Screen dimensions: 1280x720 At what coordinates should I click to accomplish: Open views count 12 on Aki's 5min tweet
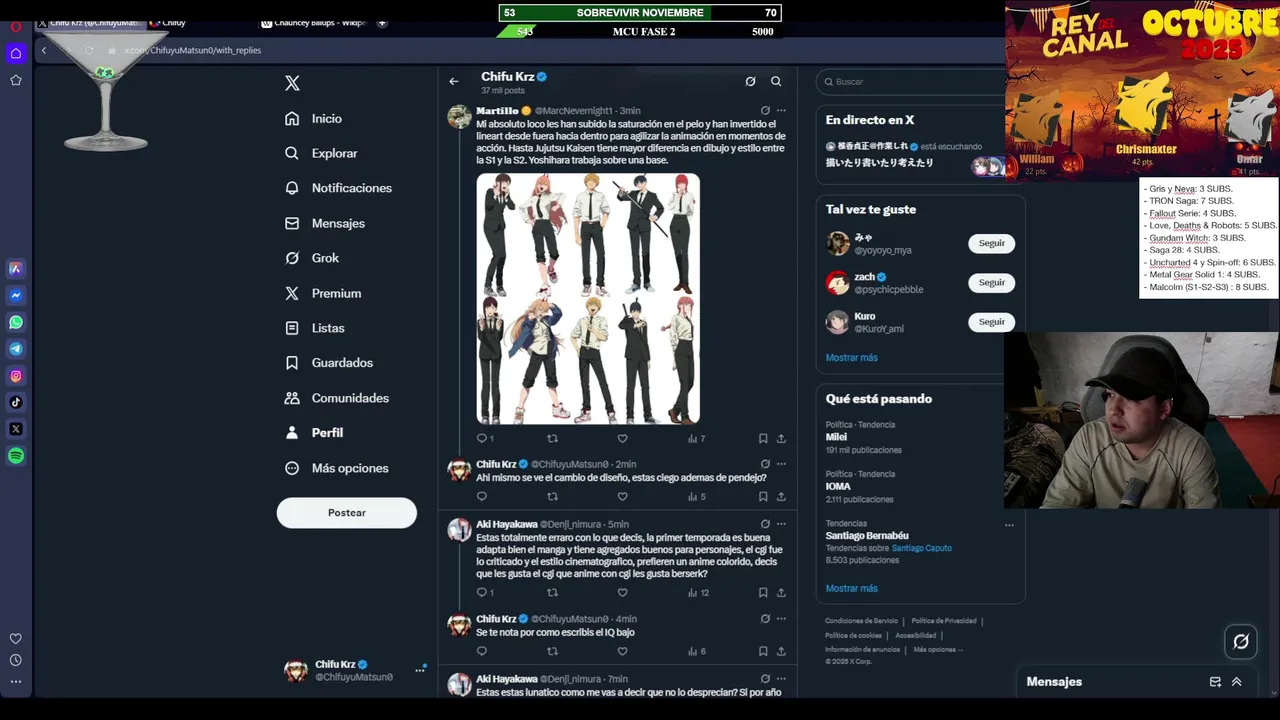(x=698, y=592)
